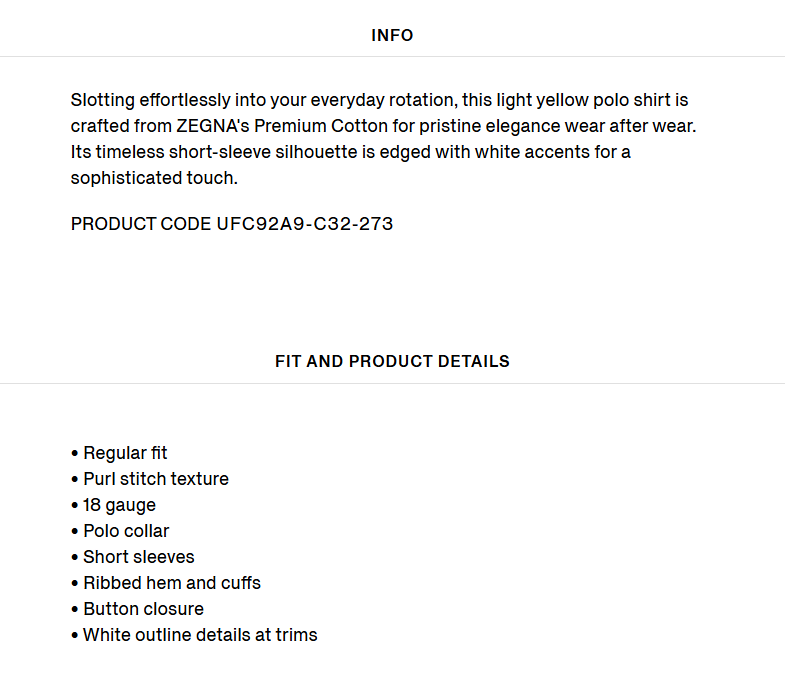Click the 'Slotting effortlessly' opening line
This screenshot has width=785, height=685.
(x=379, y=100)
